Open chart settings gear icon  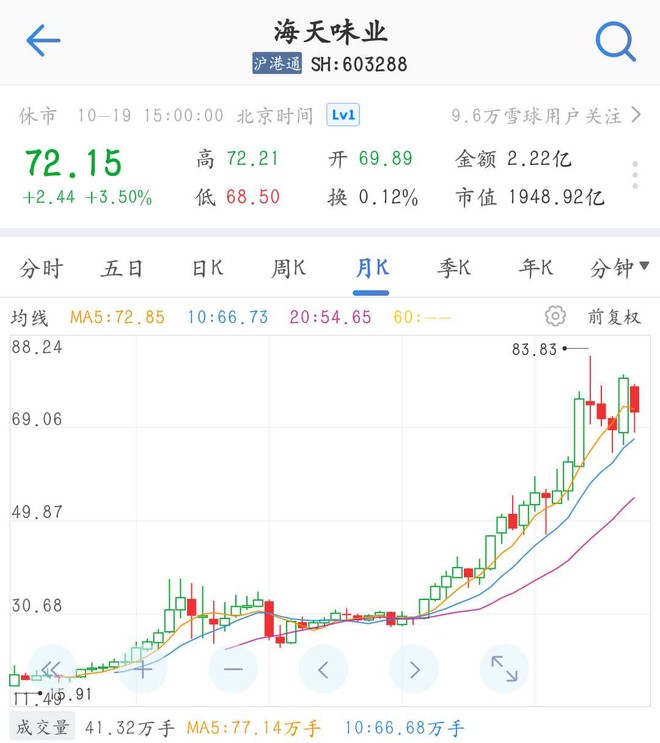pyautogui.click(x=555, y=316)
